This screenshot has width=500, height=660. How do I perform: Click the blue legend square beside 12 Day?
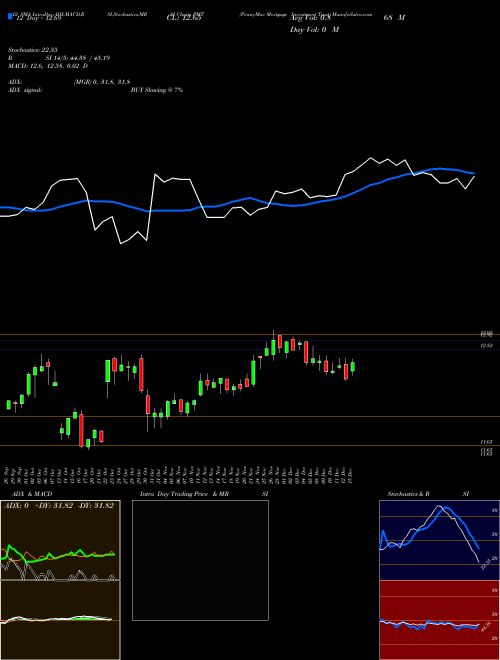click(10, 16)
